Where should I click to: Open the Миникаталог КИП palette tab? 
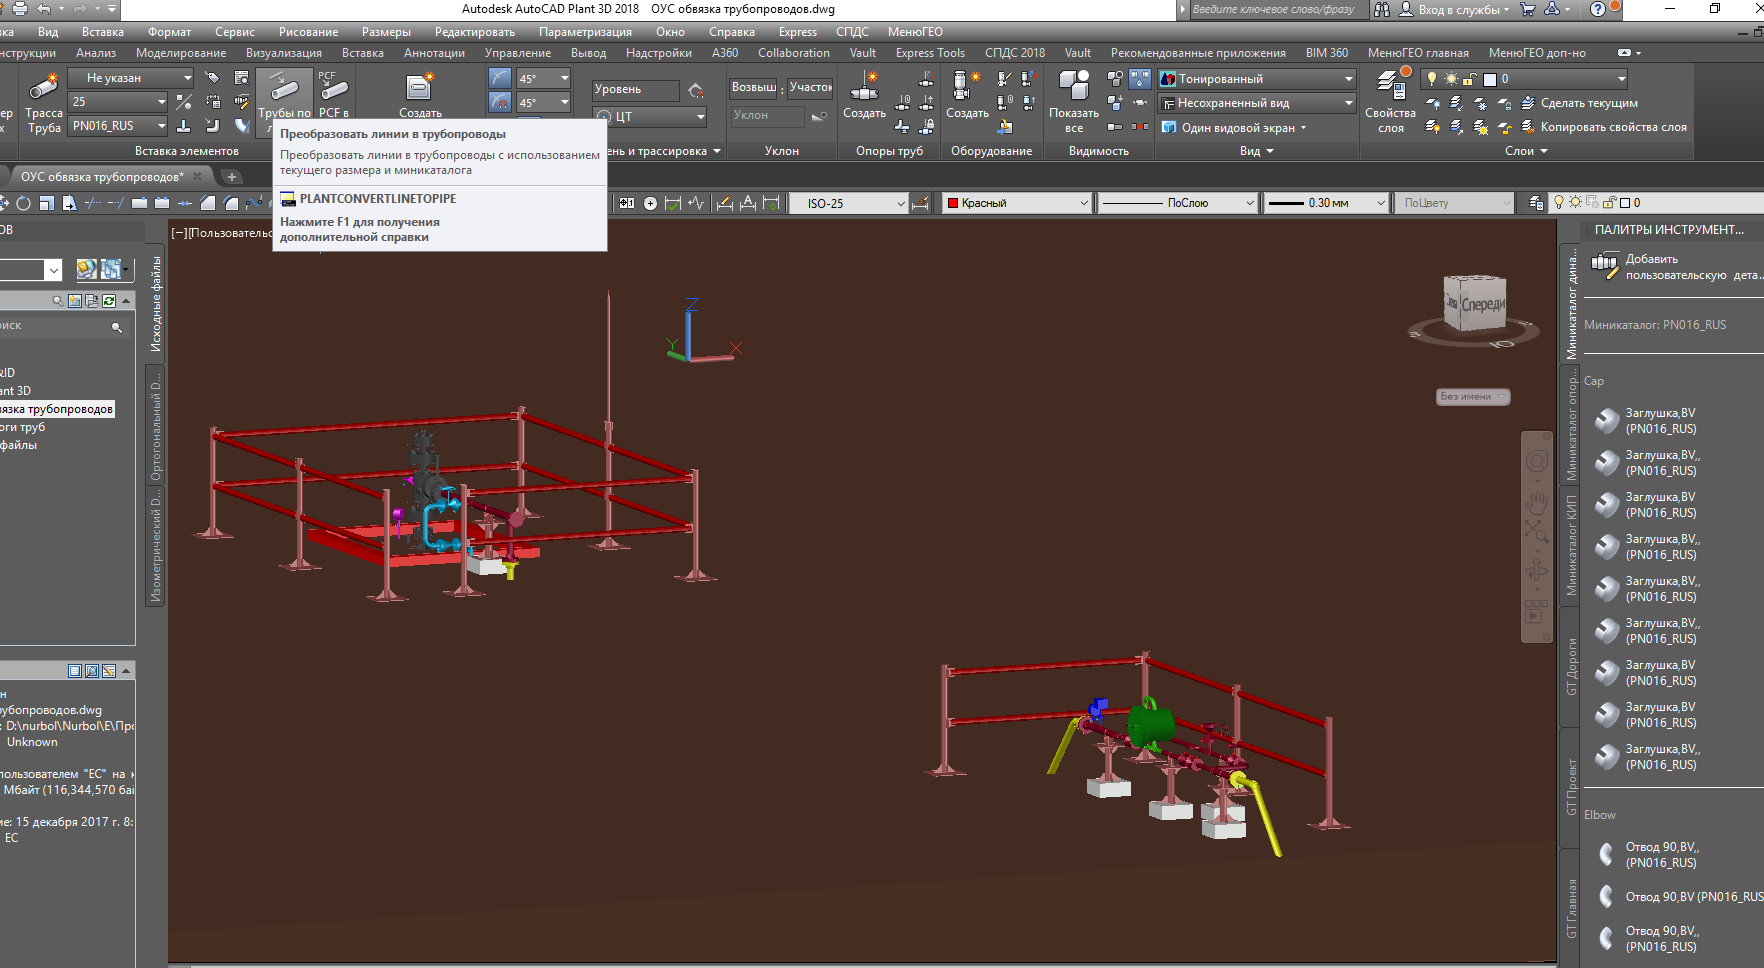pyautogui.click(x=1571, y=545)
